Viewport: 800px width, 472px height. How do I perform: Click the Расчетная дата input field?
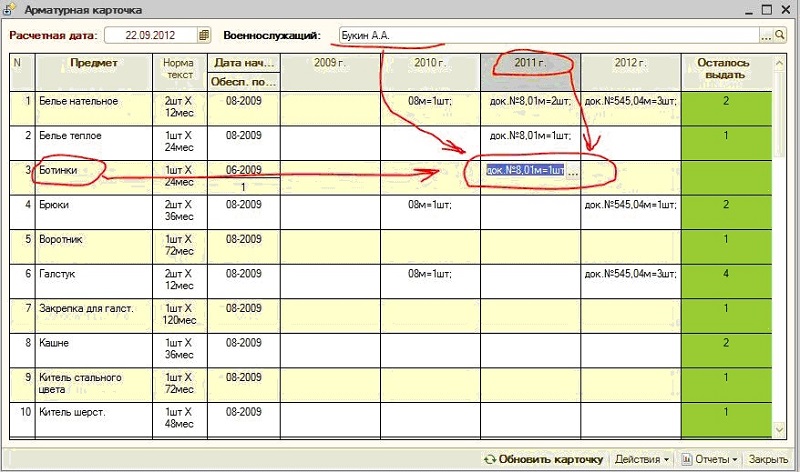[150, 35]
